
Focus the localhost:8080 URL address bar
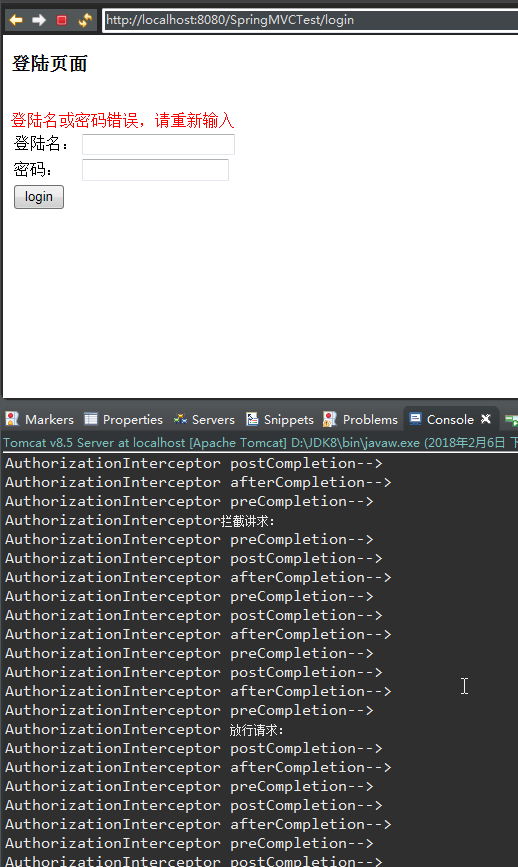point(311,20)
